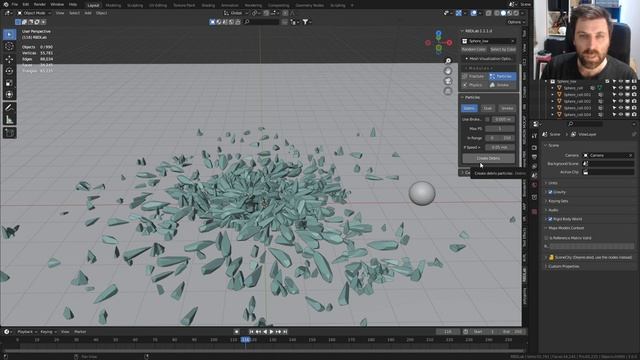Expand the Units section
This screenshot has height=360, width=640.
click(x=553, y=183)
